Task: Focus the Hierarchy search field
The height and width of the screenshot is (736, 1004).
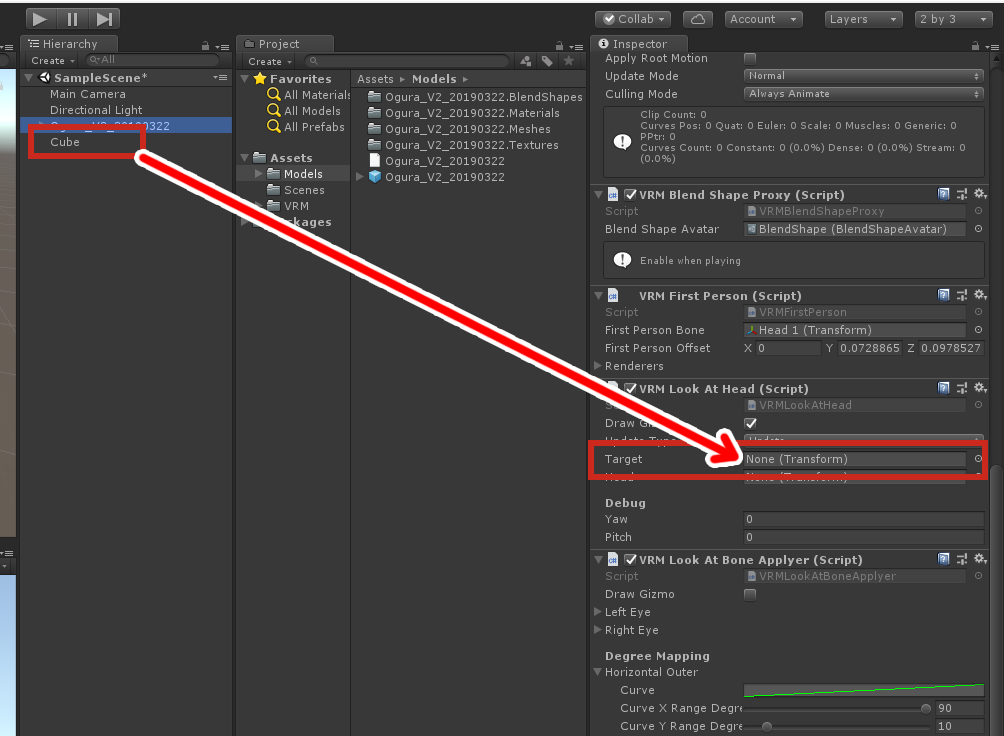Action: [152, 60]
